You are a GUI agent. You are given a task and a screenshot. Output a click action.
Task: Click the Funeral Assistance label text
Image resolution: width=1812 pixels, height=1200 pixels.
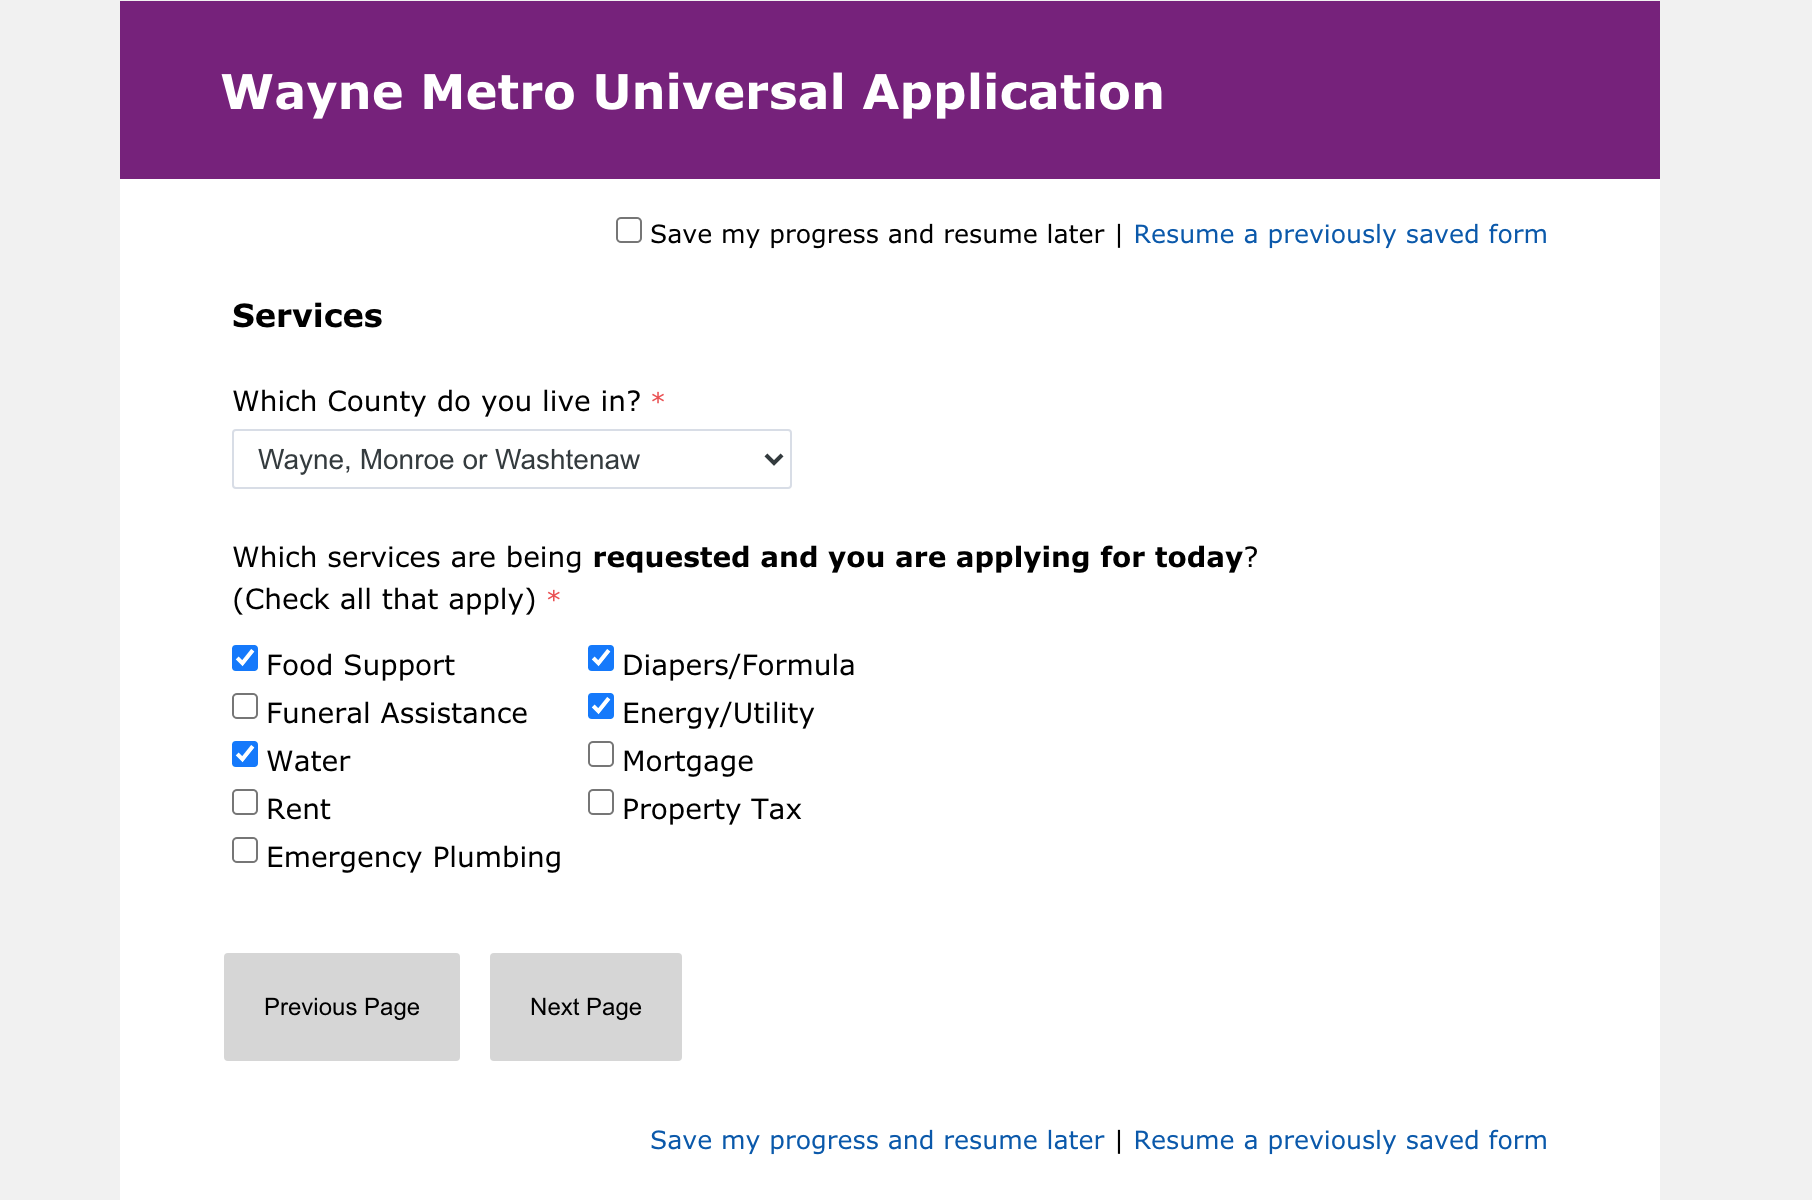(x=397, y=713)
